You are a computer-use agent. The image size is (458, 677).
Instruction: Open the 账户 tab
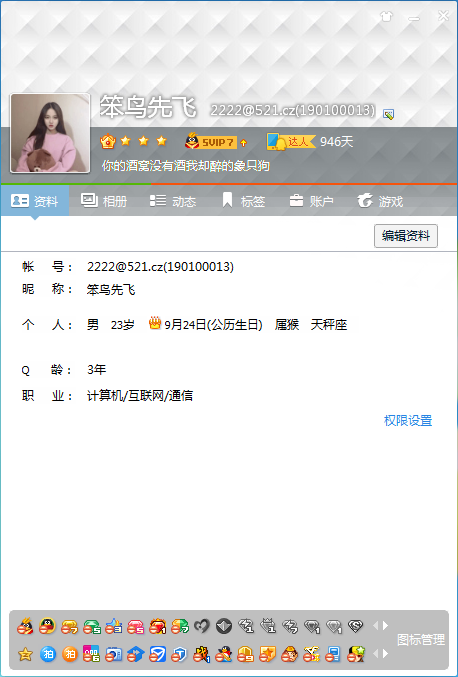click(x=311, y=201)
